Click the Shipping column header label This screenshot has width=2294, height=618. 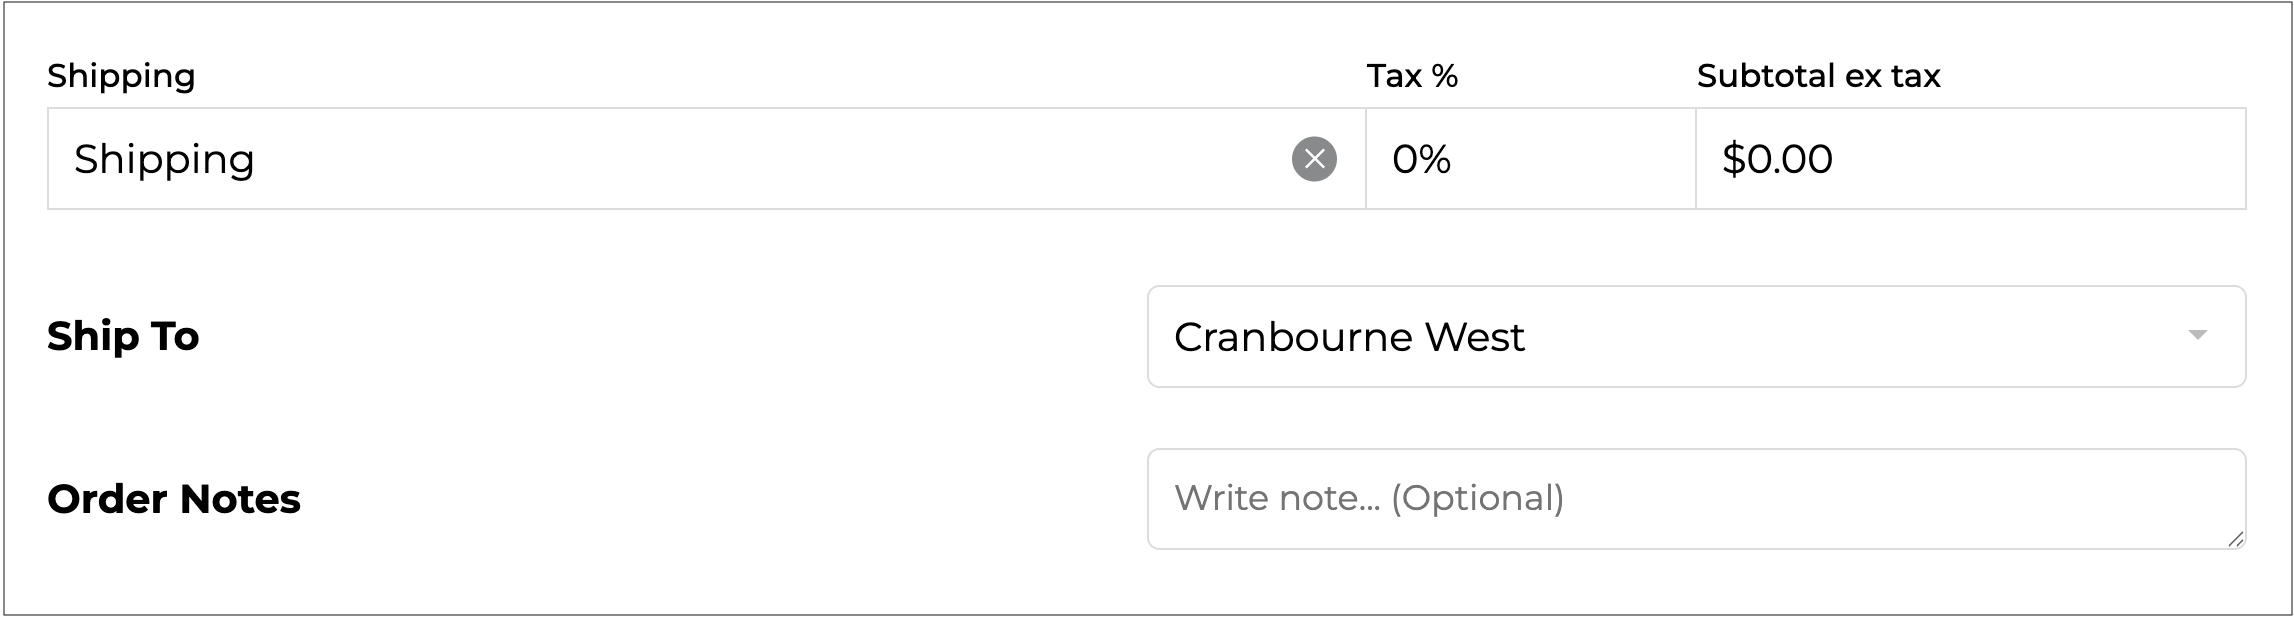(x=121, y=76)
